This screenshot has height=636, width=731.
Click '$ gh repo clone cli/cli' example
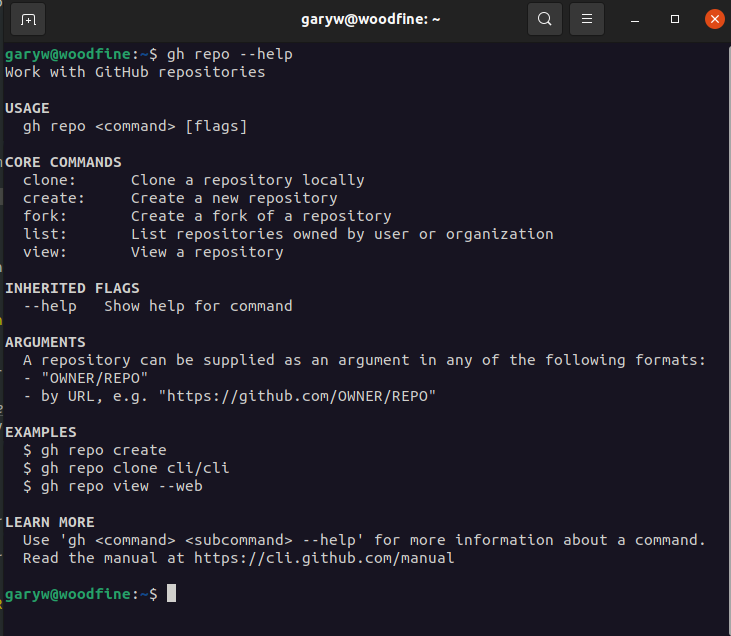click(126, 468)
